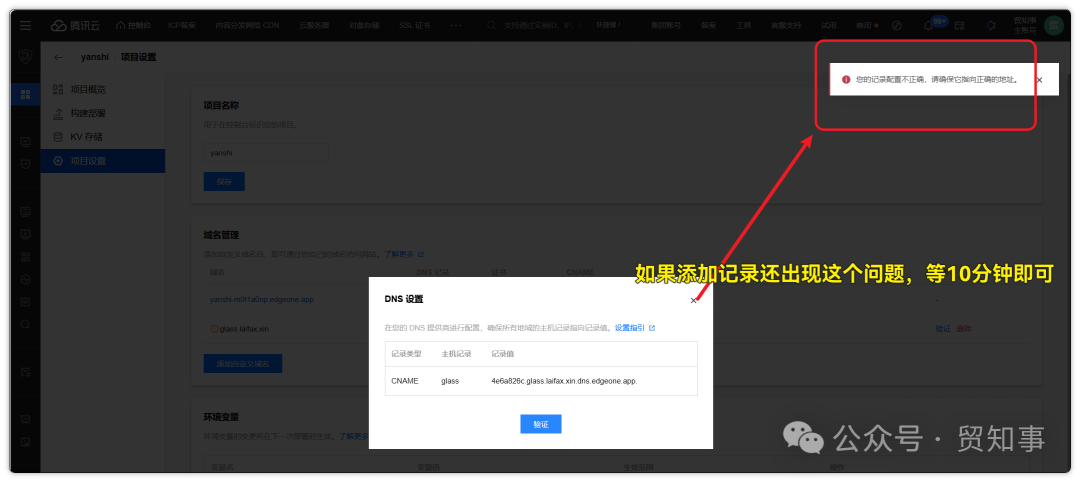
Task: Open SSL 证书 shortcut
Action: (x=415, y=25)
